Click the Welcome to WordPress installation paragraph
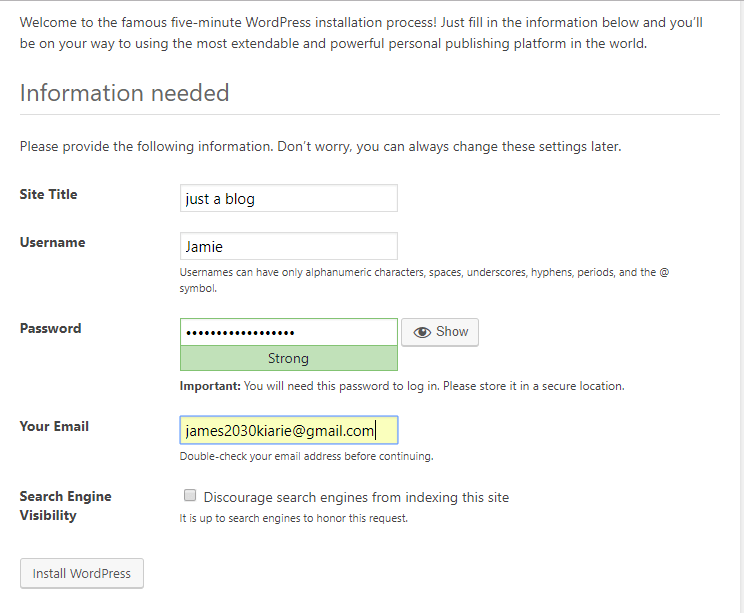The image size is (744, 613). [x=361, y=33]
